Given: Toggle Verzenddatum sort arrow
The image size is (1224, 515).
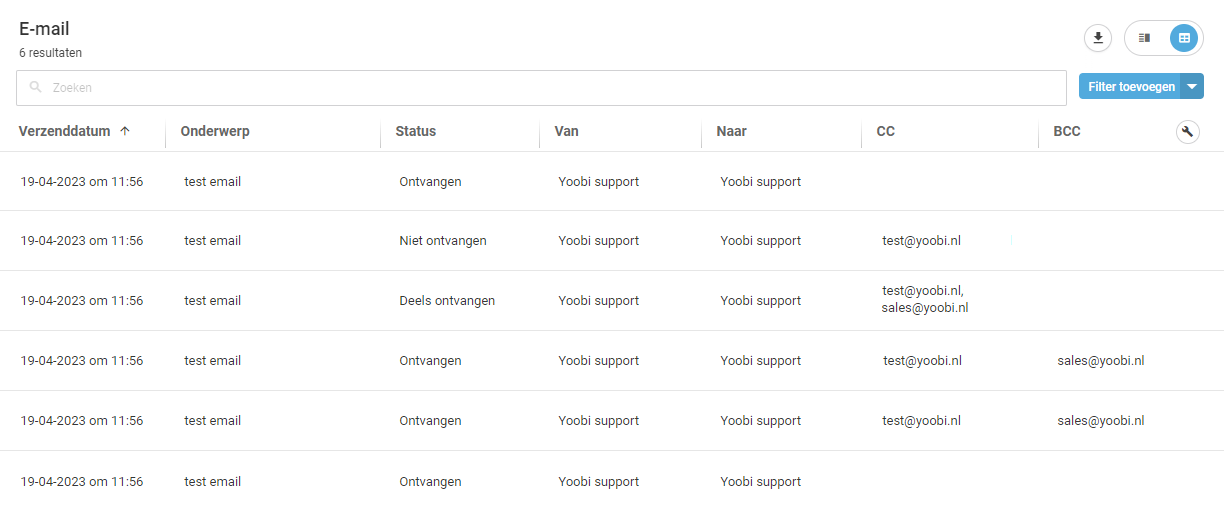Looking at the screenshot, I should (125, 131).
